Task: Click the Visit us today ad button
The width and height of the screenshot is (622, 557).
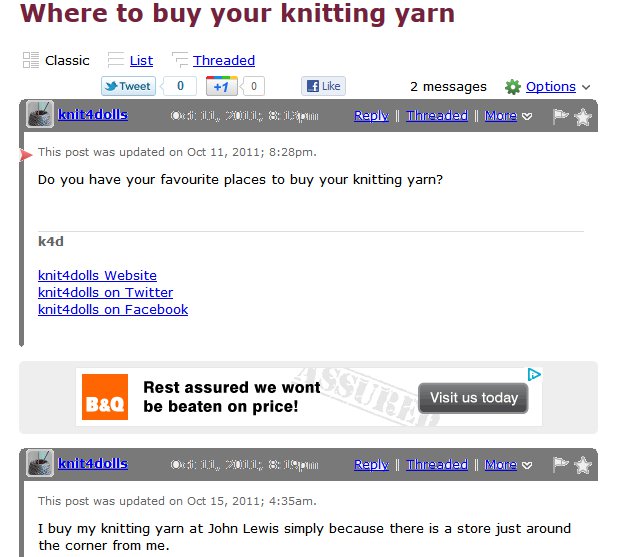Action: 474,397
